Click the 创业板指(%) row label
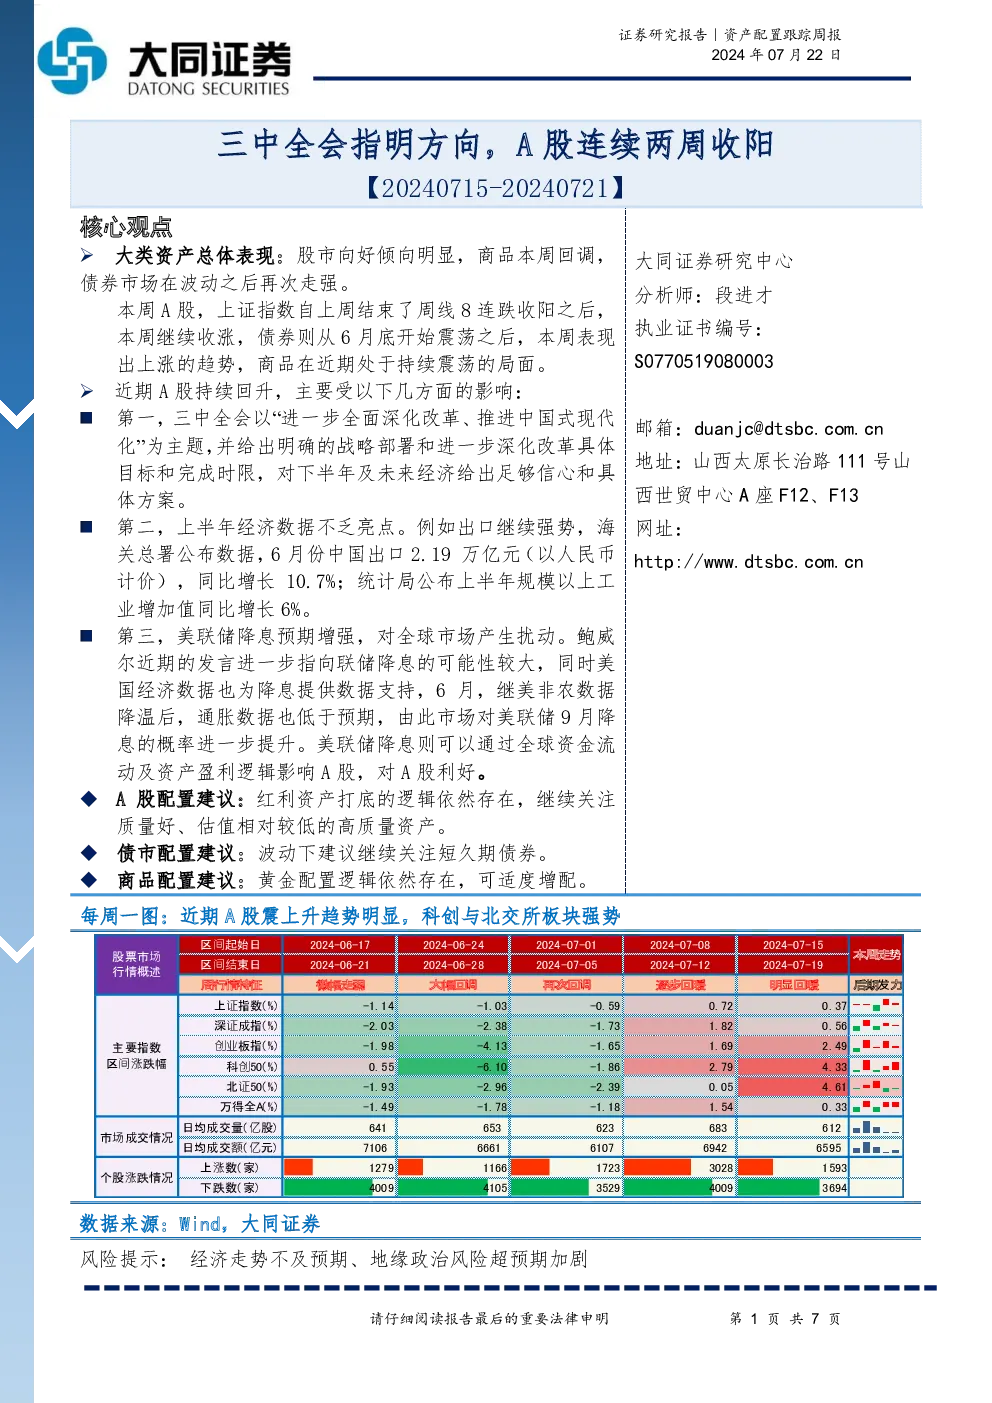The height and width of the screenshot is (1403, 992). [x=229, y=1046]
